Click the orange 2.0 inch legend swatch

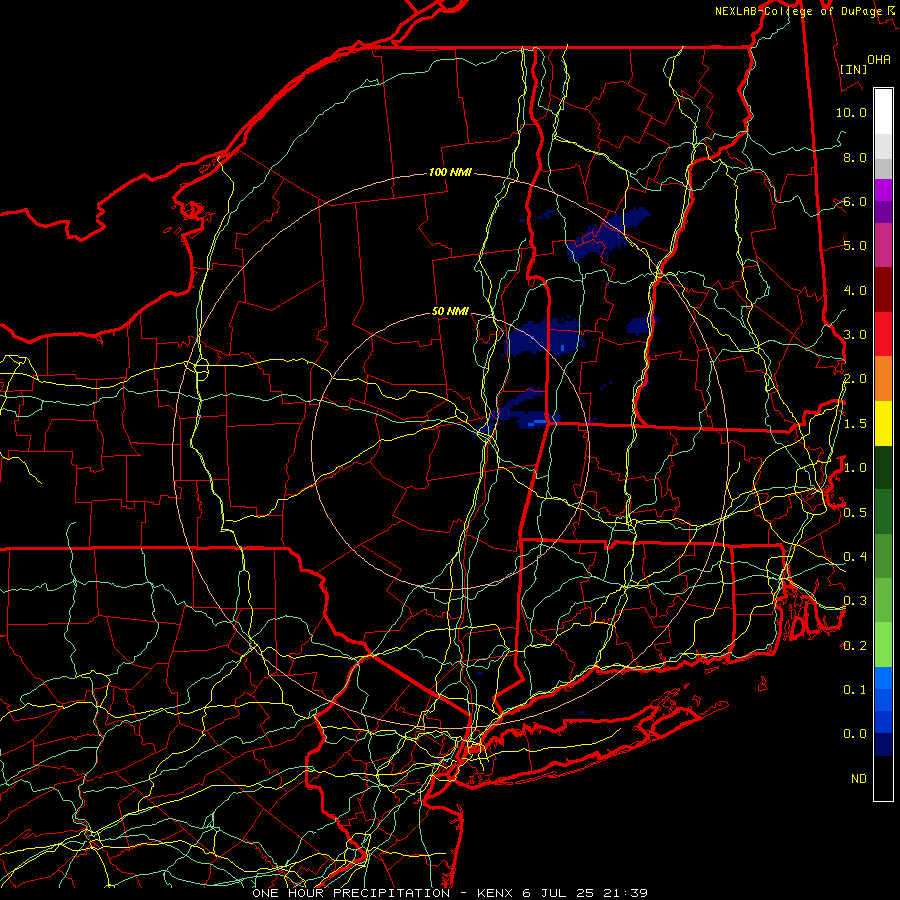pos(883,379)
